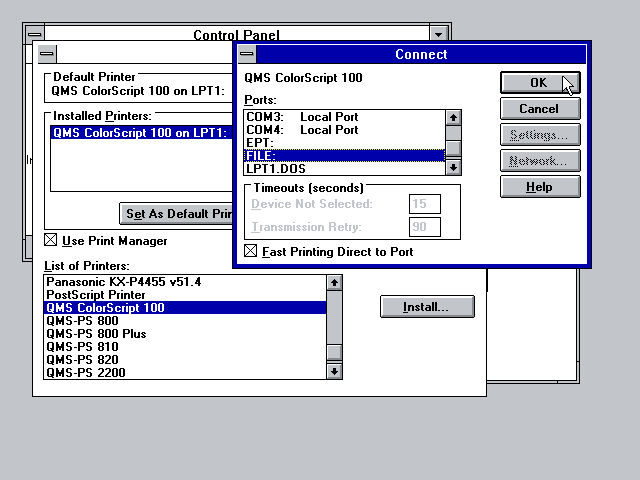This screenshot has height=480, width=640.
Task: Select QMS-PS 2200 in printer list
Action: click(x=185, y=373)
